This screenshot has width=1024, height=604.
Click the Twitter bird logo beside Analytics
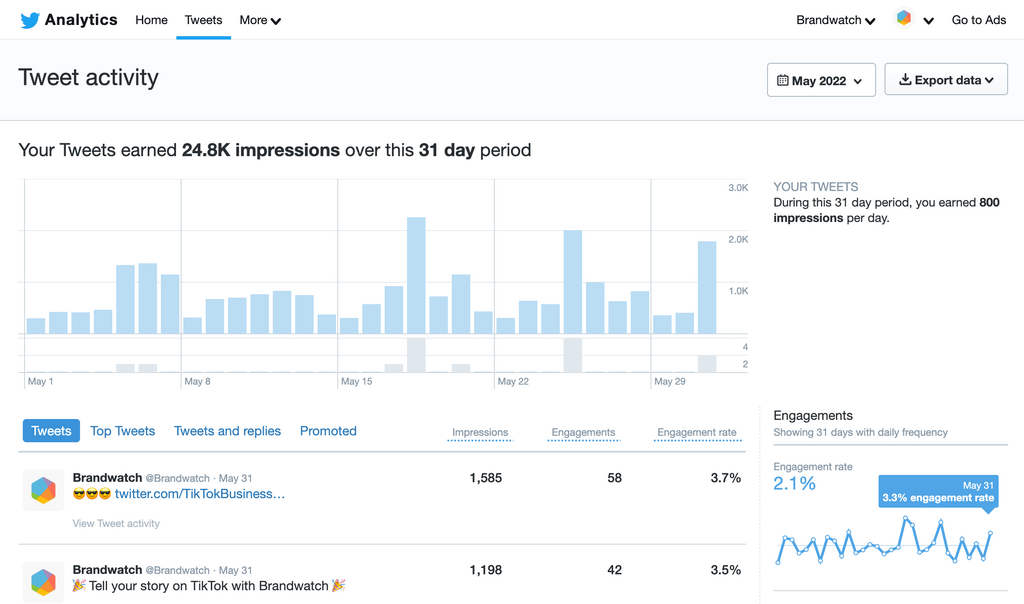[x=29, y=19]
